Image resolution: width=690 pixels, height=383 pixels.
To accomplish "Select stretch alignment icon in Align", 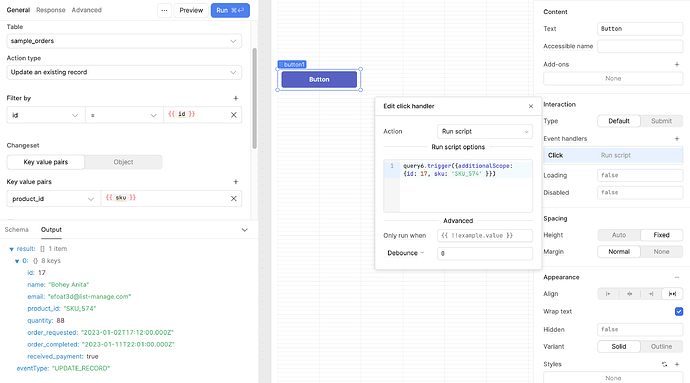I will 672,294.
